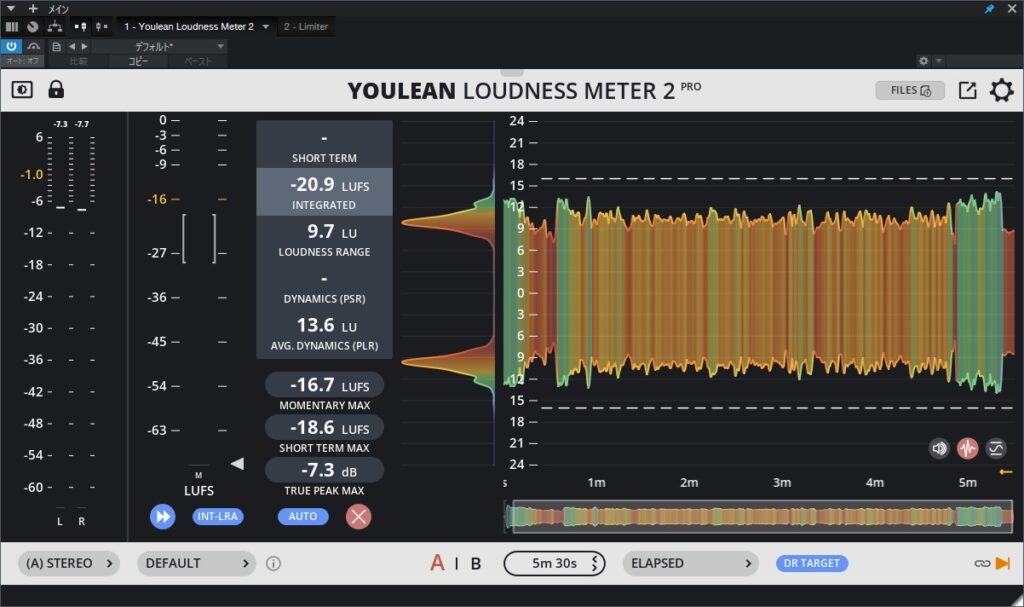
Task: Click the 3m mark on the timeline
Action: click(x=782, y=483)
